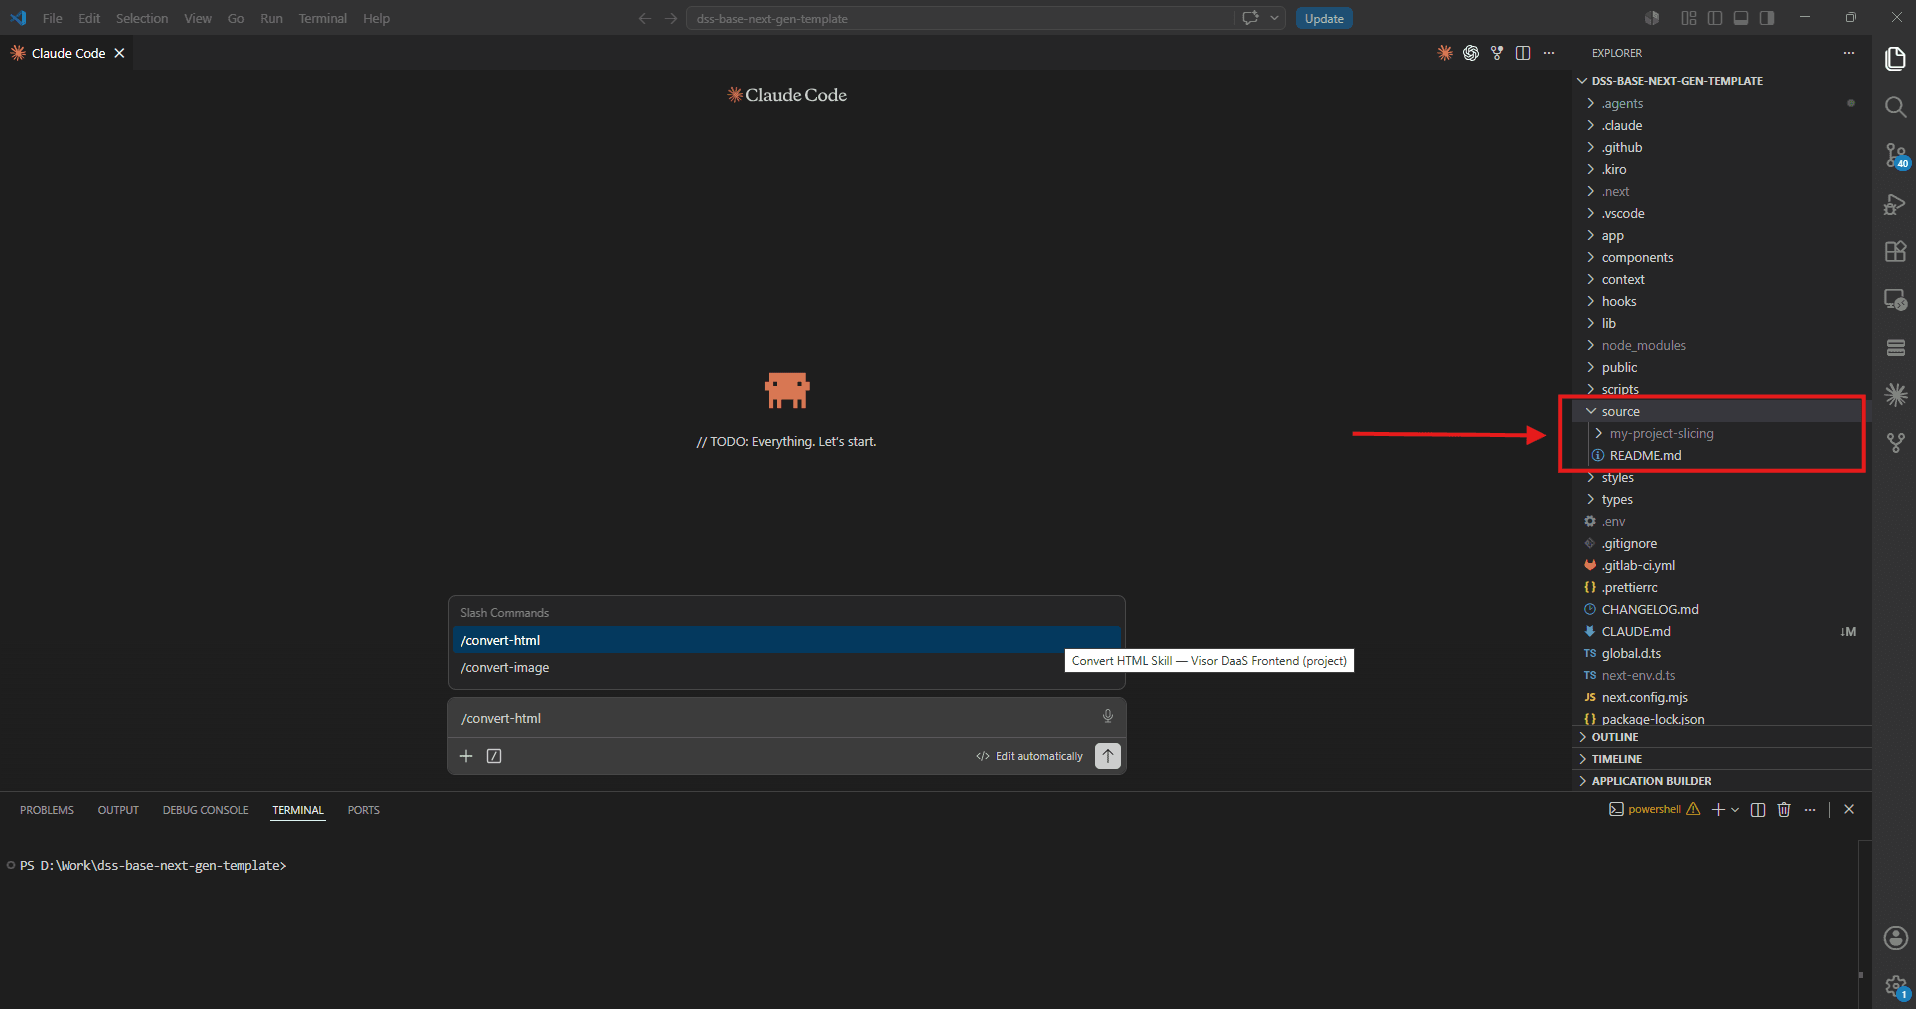This screenshot has width=1916, height=1009.
Task: Click the Claude prompt input field
Action: pyautogui.click(x=775, y=718)
